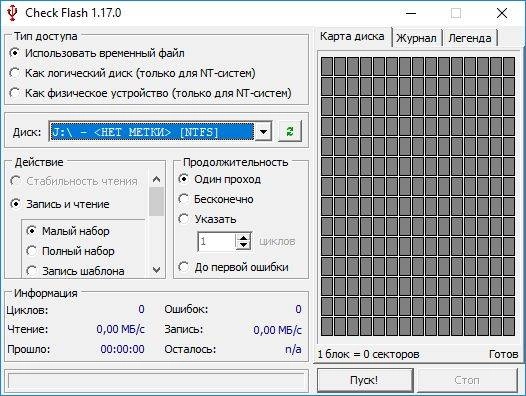Click the cycles number input field
526x396 pixels.
coord(216,241)
